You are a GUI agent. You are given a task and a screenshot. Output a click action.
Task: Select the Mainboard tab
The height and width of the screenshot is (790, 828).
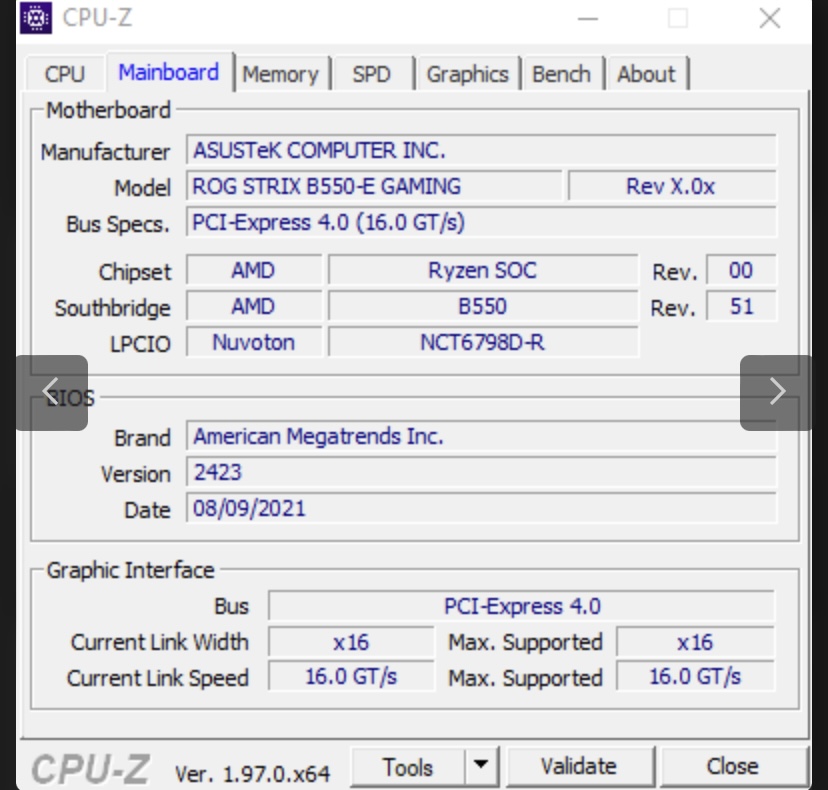click(169, 72)
